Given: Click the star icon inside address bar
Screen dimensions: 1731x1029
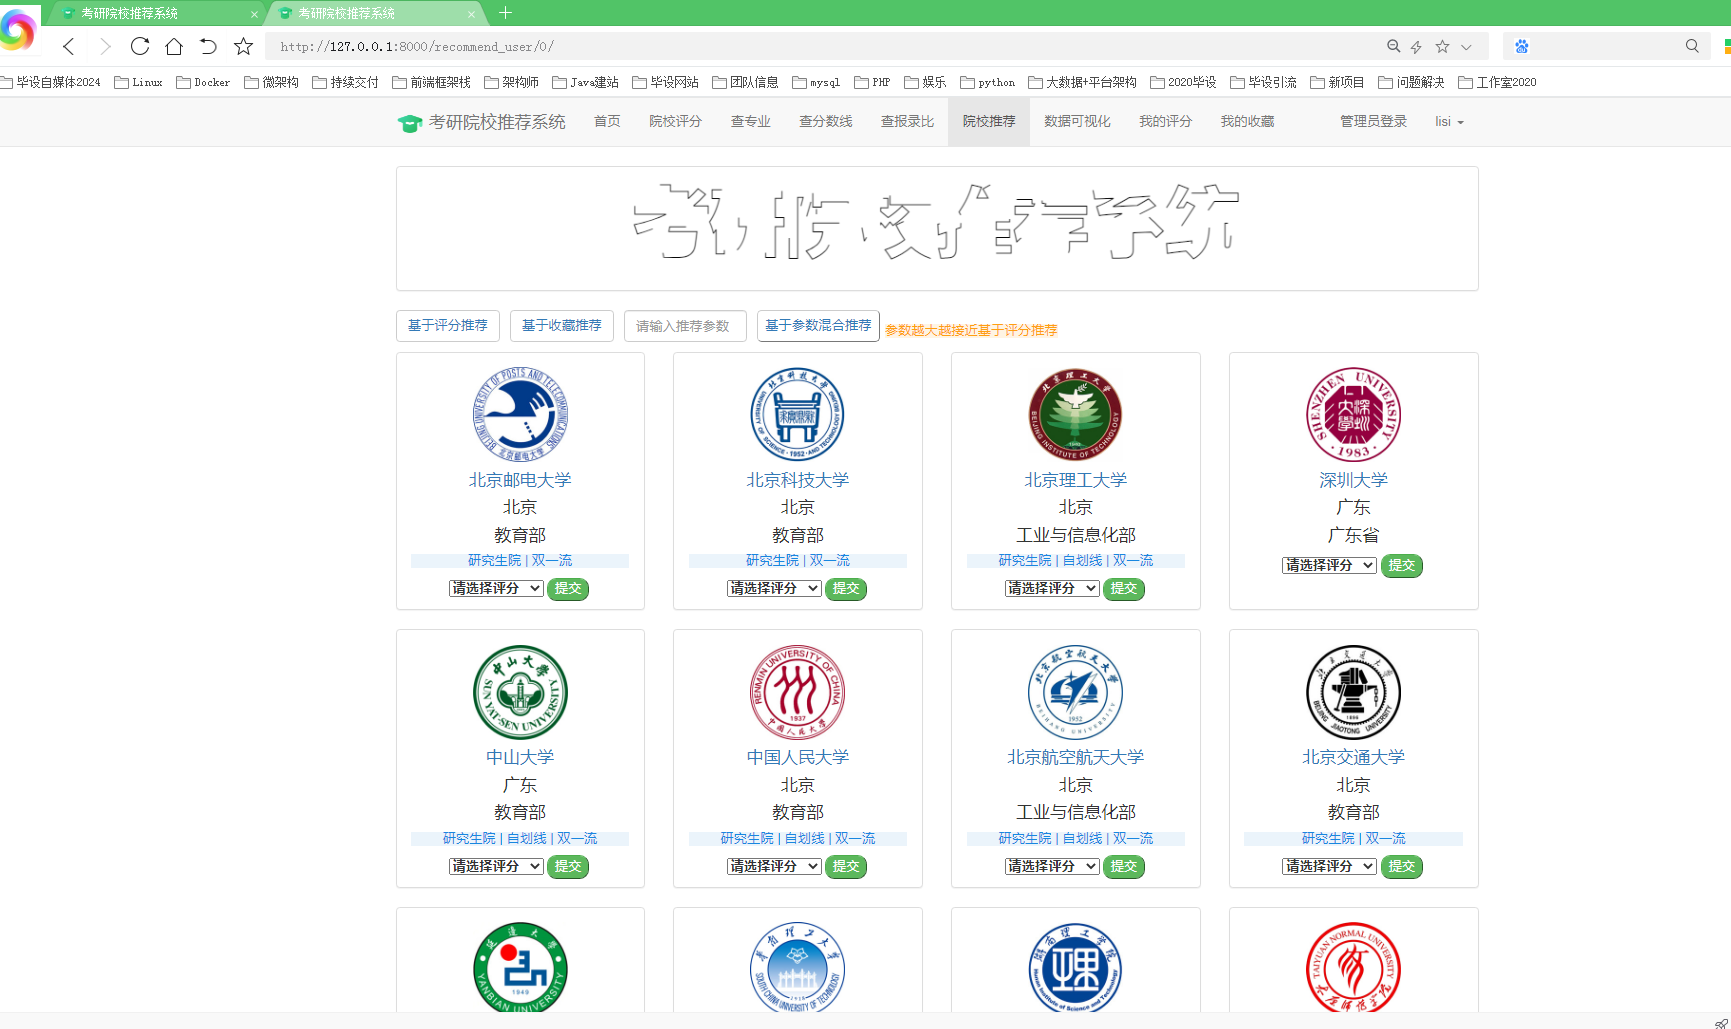Looking at the screenshot, I should tap(1442, 46).
